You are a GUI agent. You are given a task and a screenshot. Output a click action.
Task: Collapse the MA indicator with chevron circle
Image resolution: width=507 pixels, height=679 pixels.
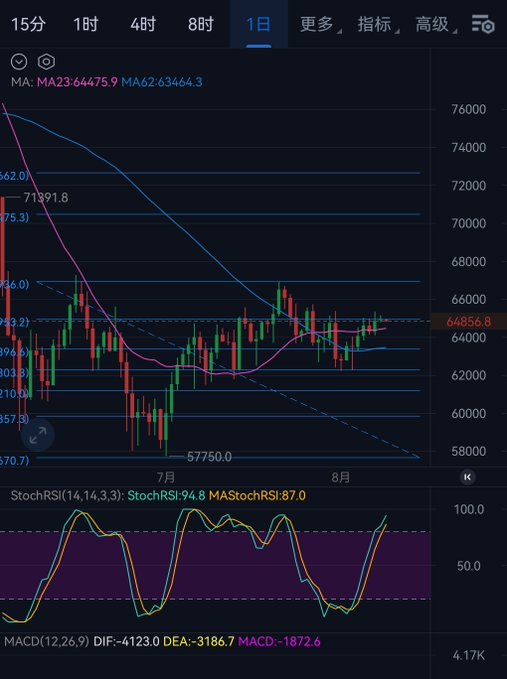click(19, 62)
